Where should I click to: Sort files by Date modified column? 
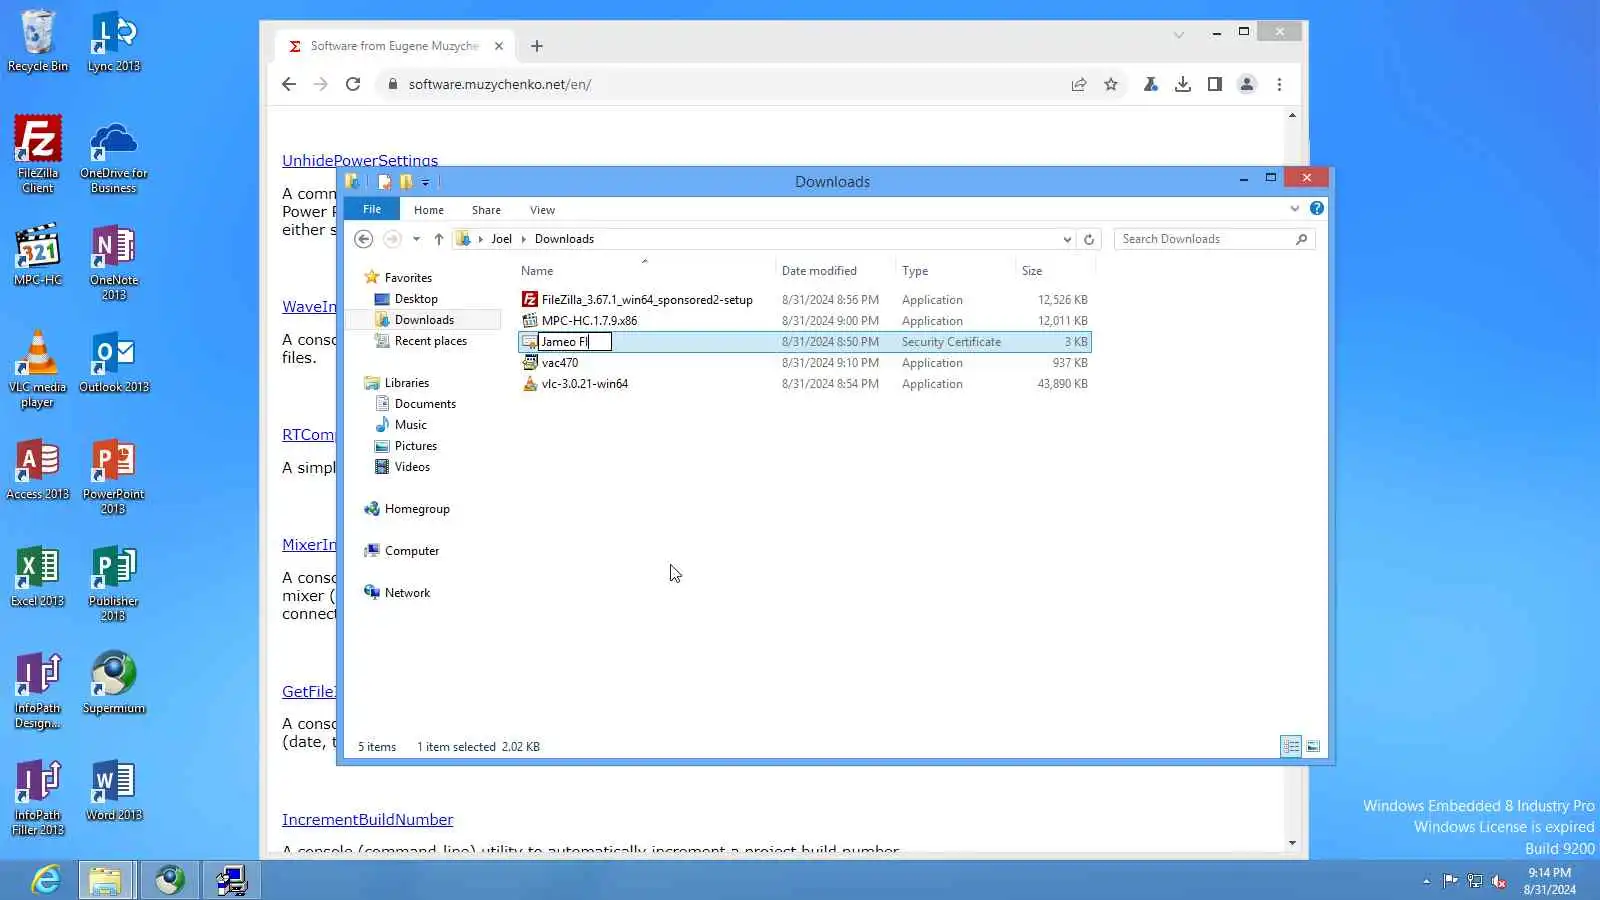(819, 271)
